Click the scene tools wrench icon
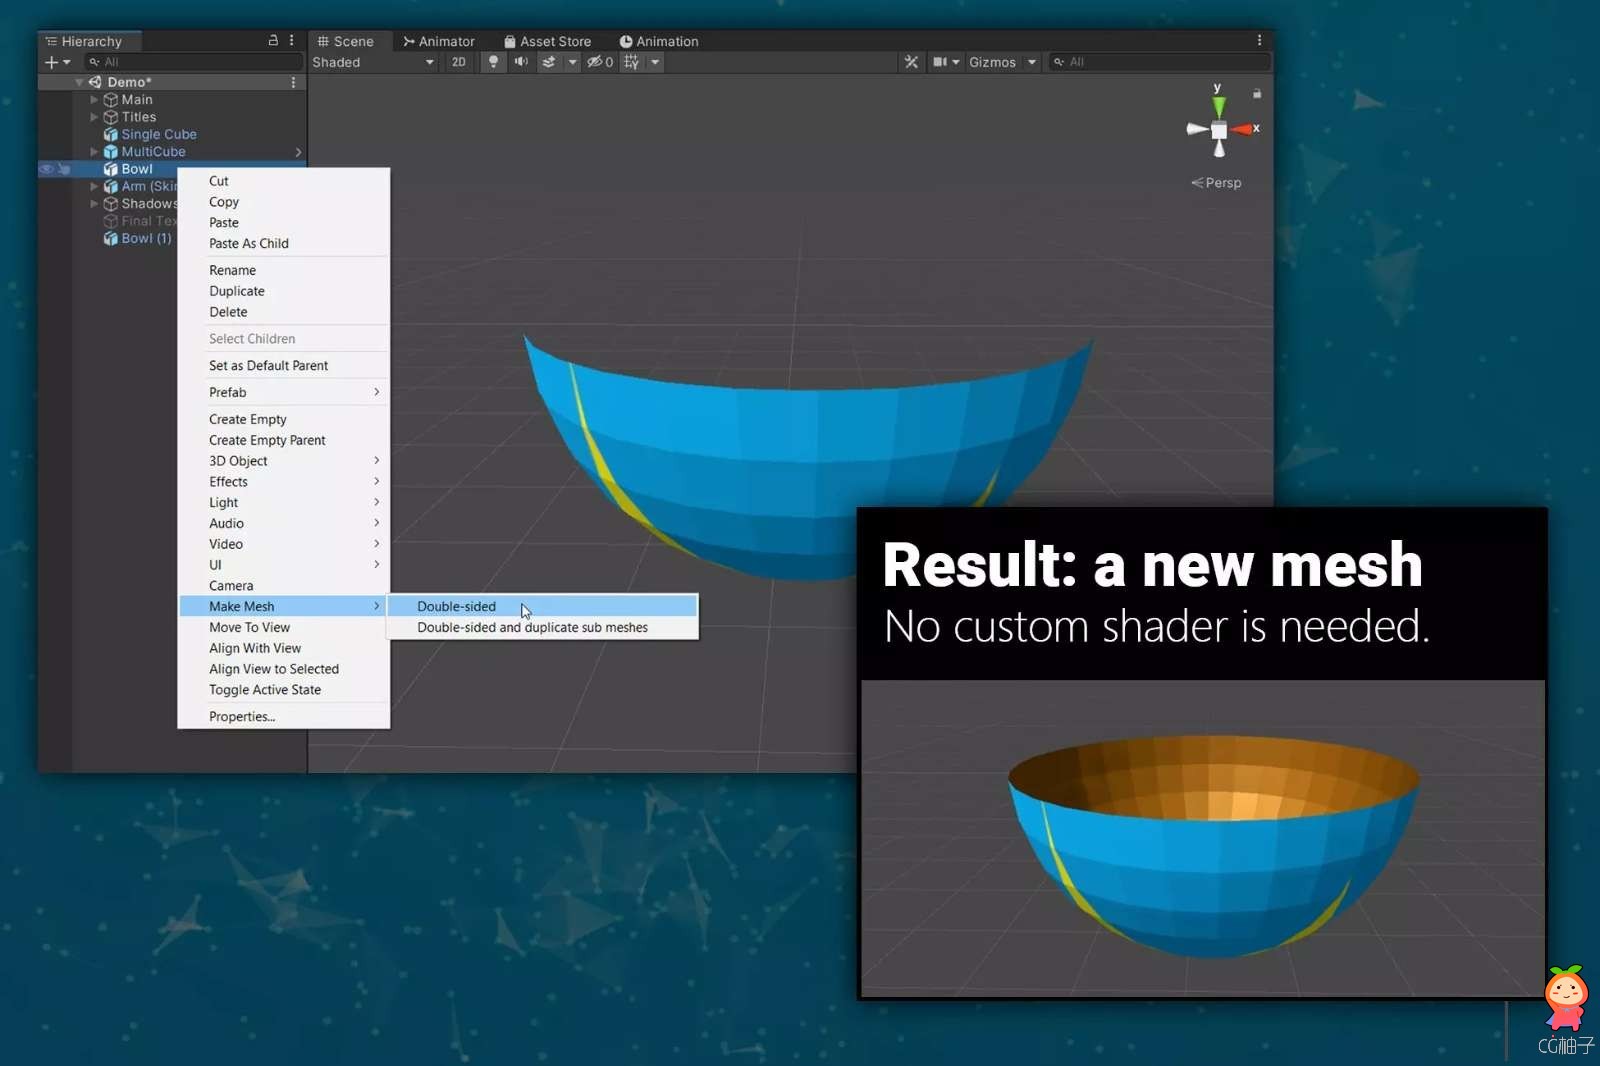 (x=911, y=62)
